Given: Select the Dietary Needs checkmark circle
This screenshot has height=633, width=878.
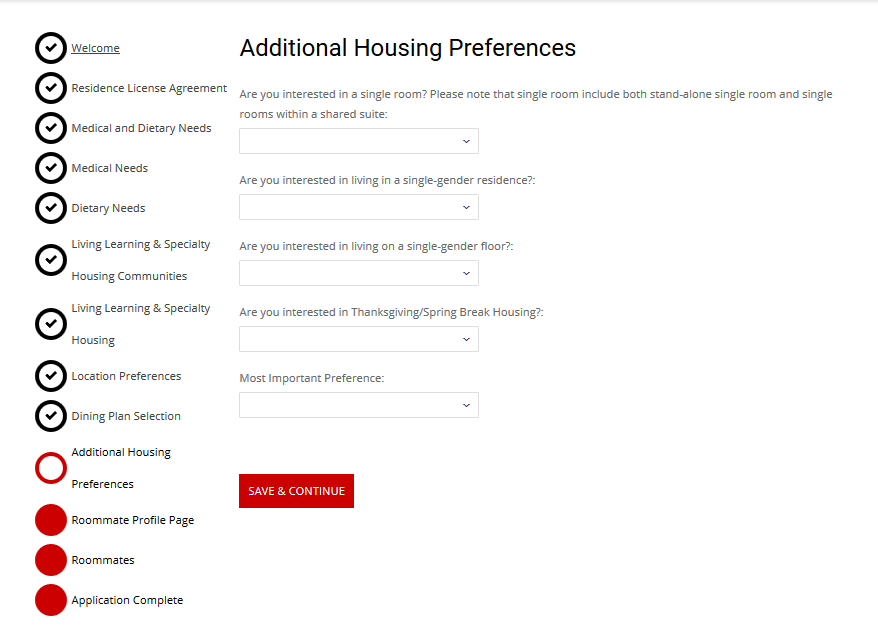Looking at the screenshot, I should pyautogui.click(x=51, y=208).
